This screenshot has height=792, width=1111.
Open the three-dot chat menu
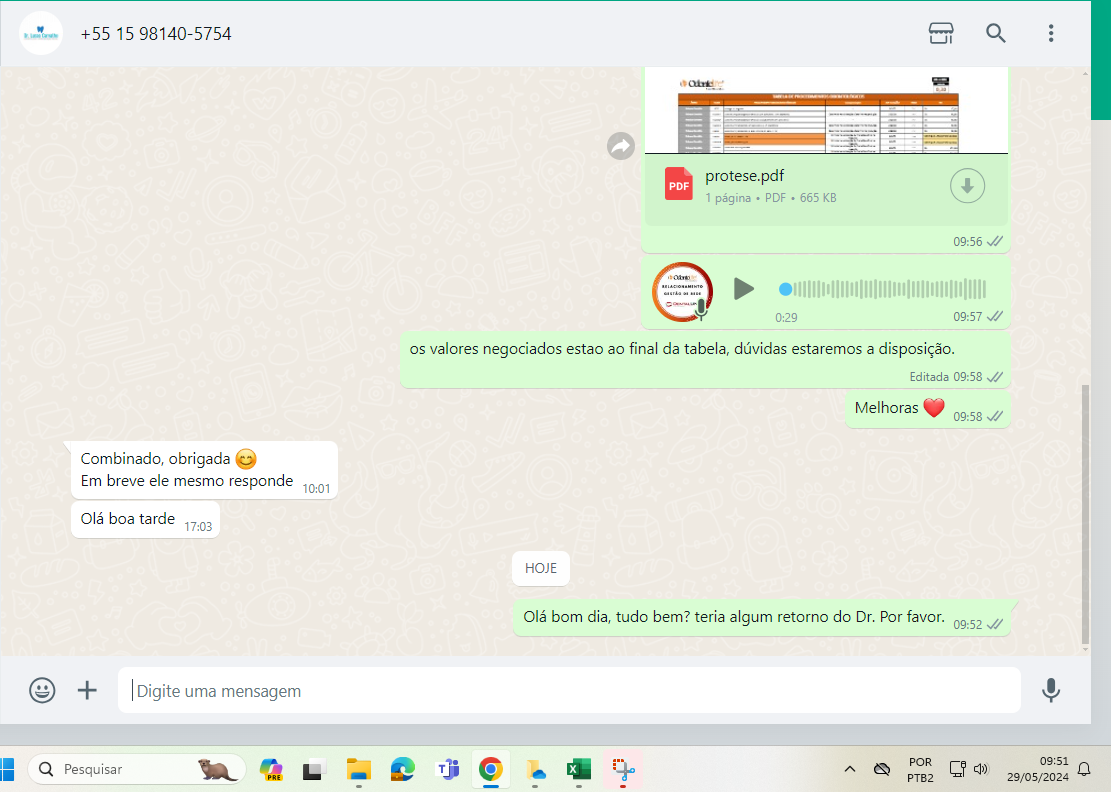[1050, 33]
